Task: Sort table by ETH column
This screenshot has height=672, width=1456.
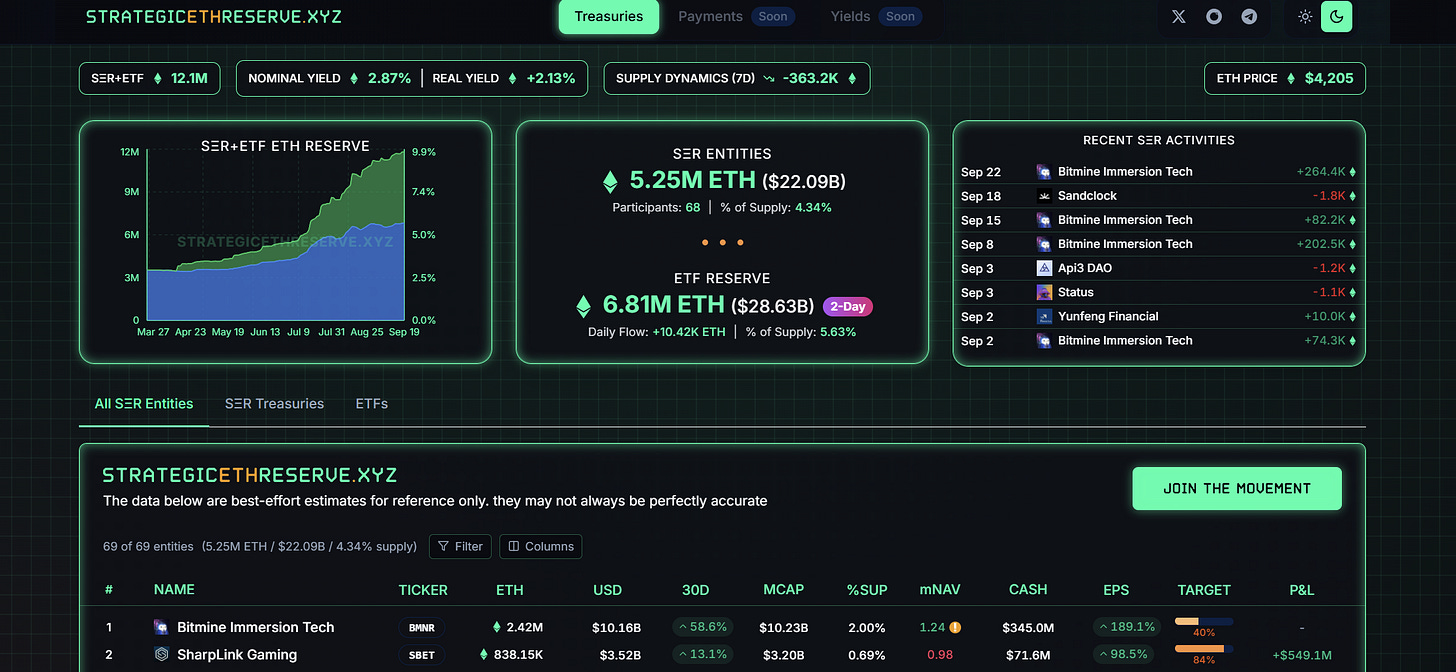Action: pos(510,589)
